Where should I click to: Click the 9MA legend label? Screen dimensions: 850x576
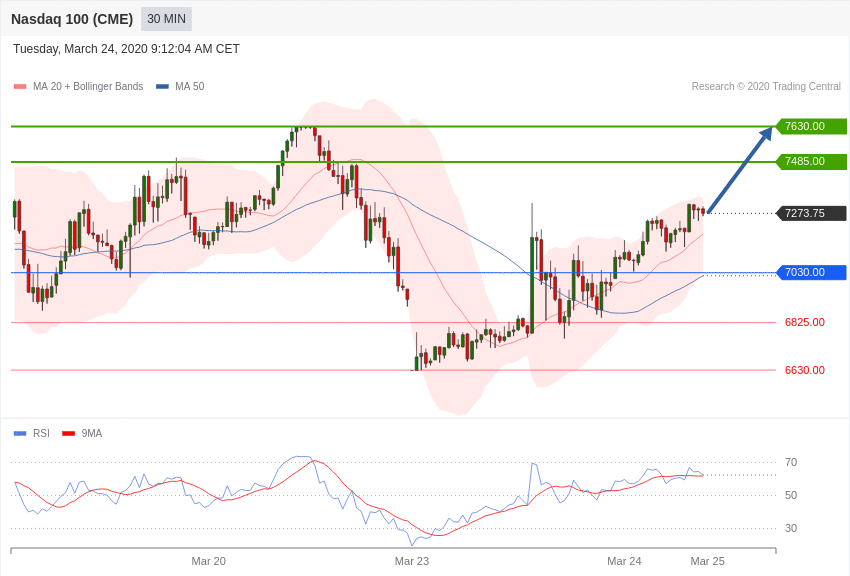(x=92, y=433)
